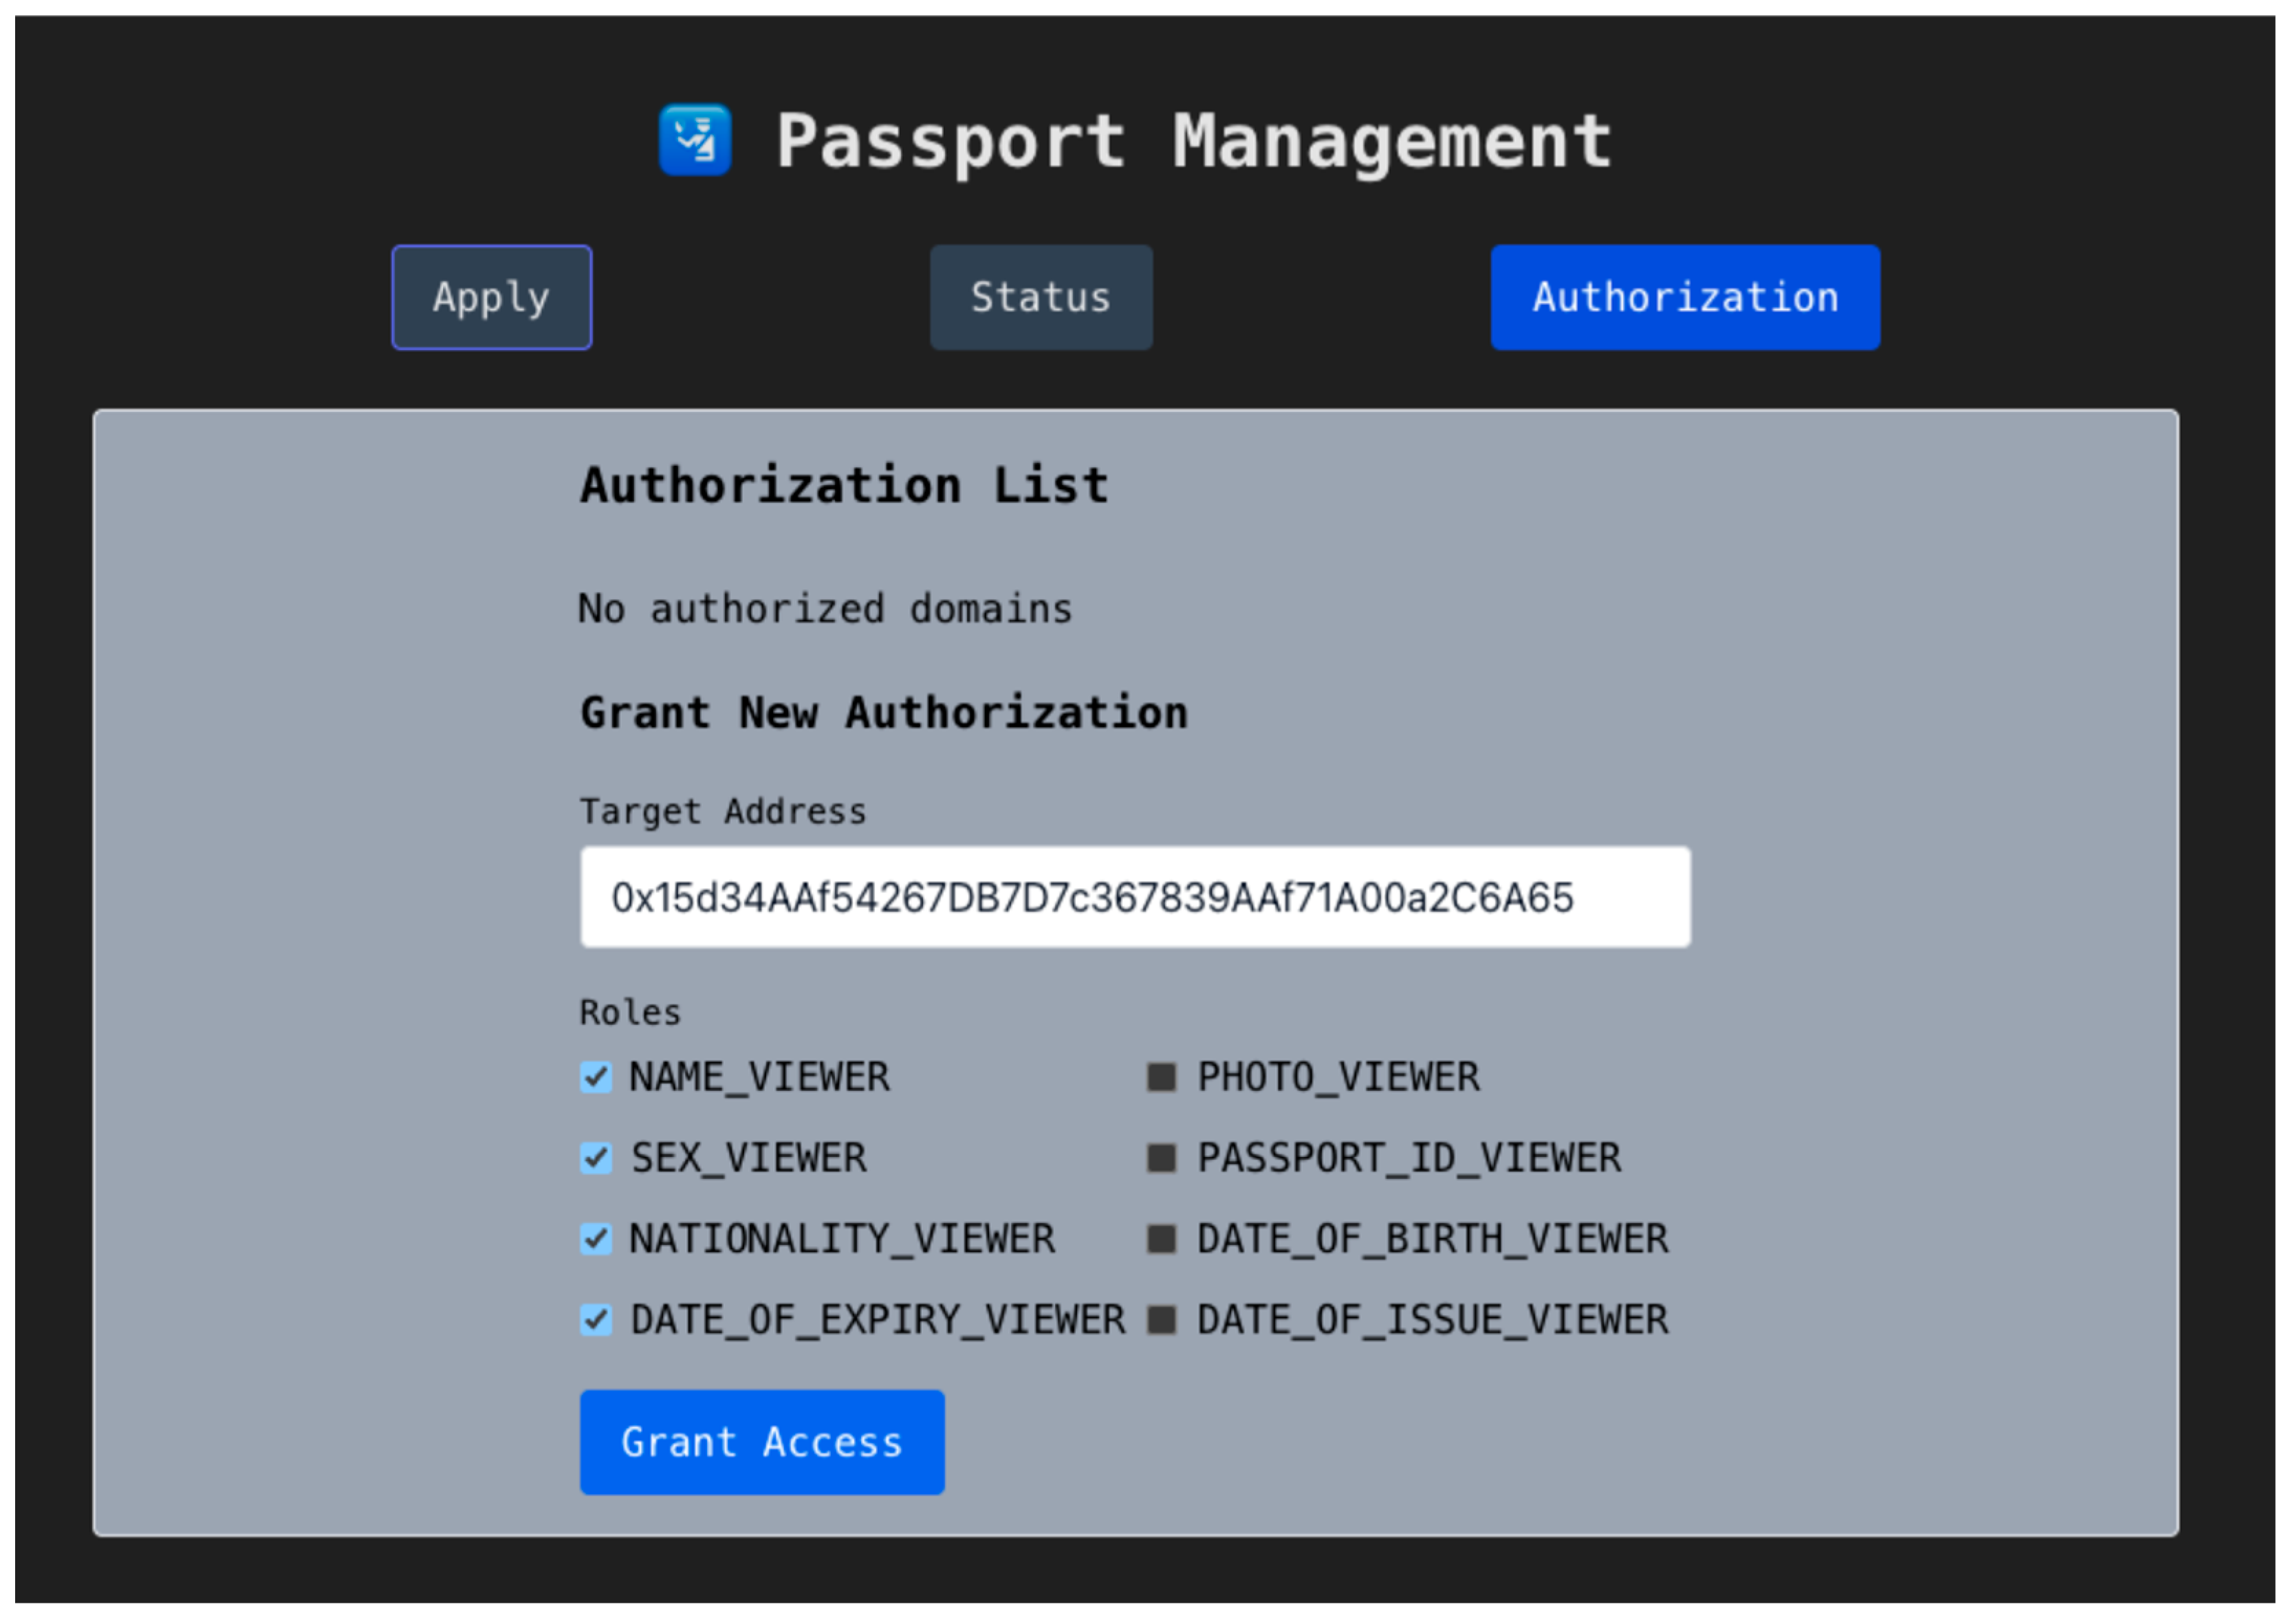Click the passport control emoji icon
Image resolution: width=2293 pixels, height=1624 pixels.
click(695, 140)
